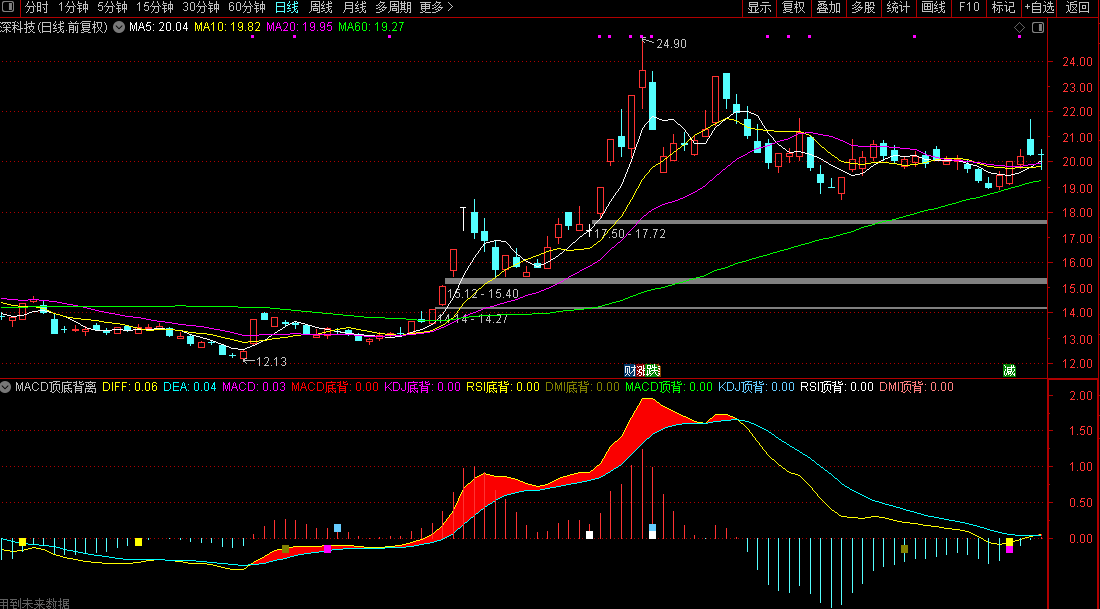Switch to 分时 chart

(36, 8)
